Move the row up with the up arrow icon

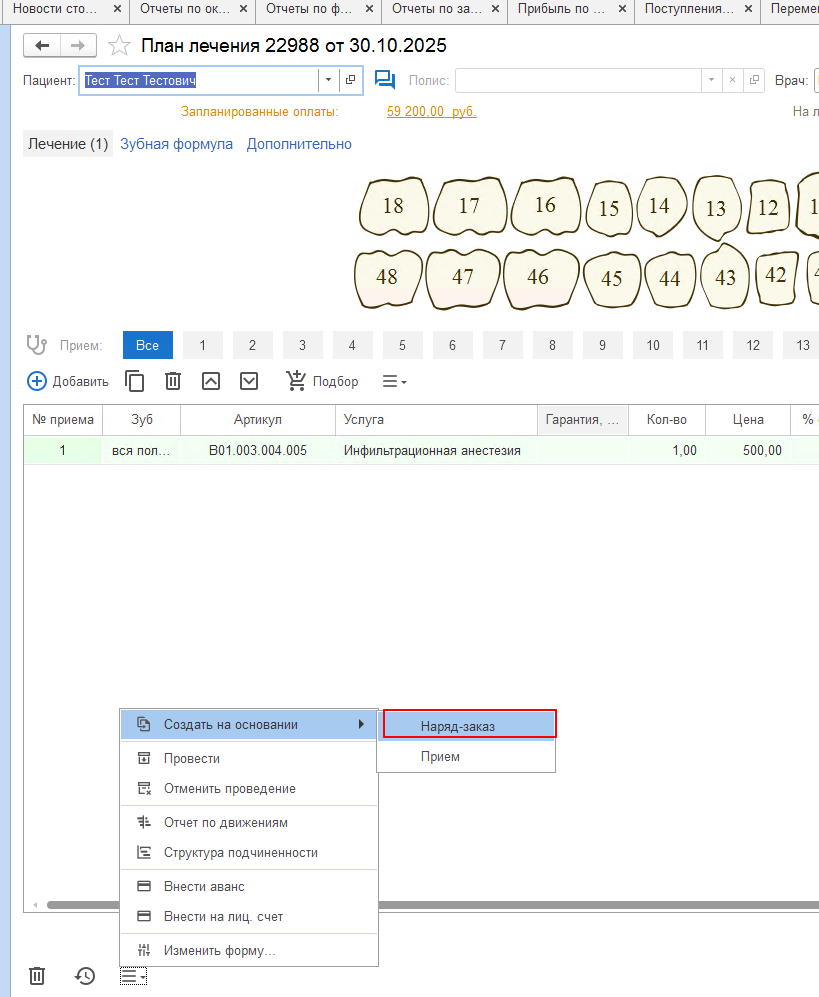click(x=211, y=381)
